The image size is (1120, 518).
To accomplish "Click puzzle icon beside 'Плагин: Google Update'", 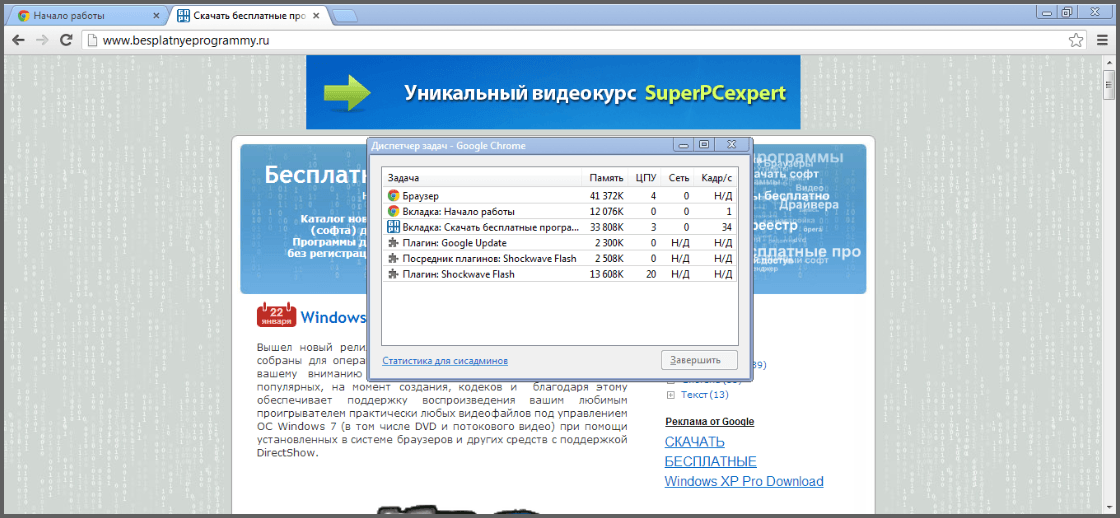I will pyautogui.click(x=393, y=243).
